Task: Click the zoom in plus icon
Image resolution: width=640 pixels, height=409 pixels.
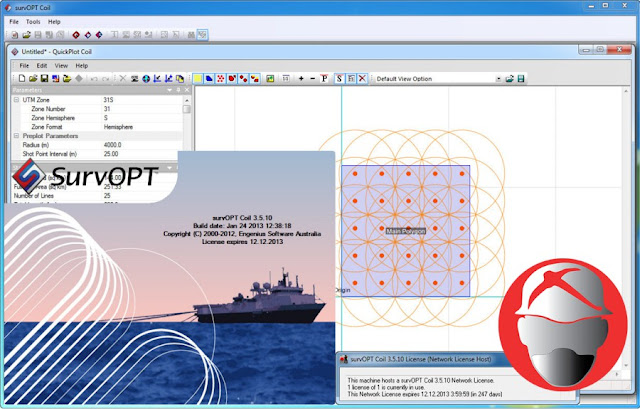Action: click(301, 78)
